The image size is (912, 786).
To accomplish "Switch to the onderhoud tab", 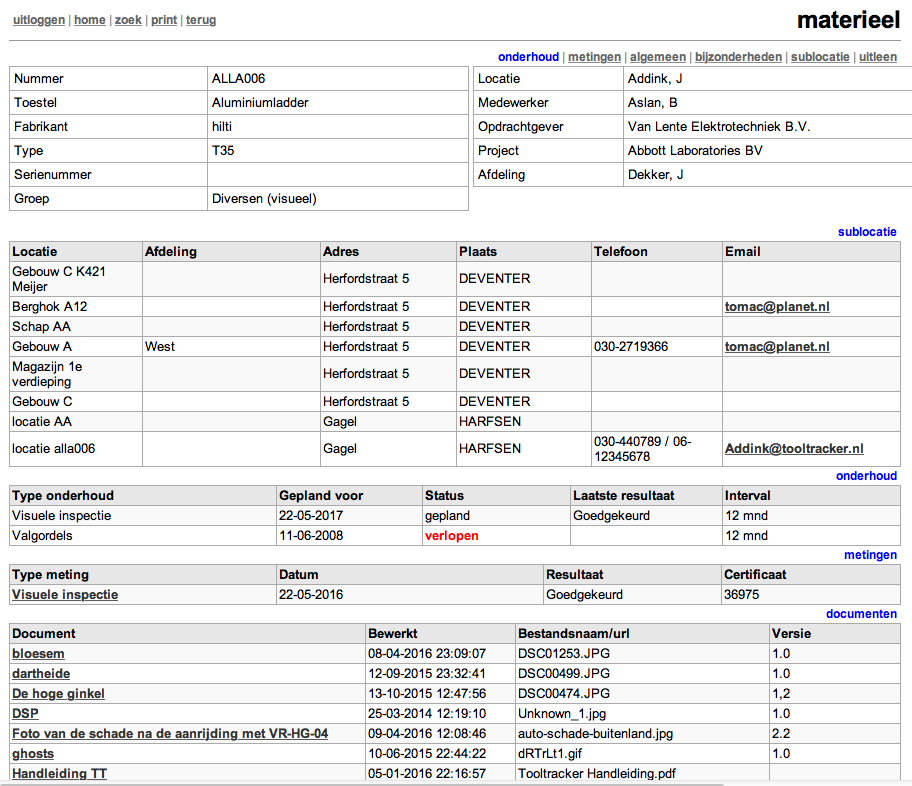I will [528, 57].
